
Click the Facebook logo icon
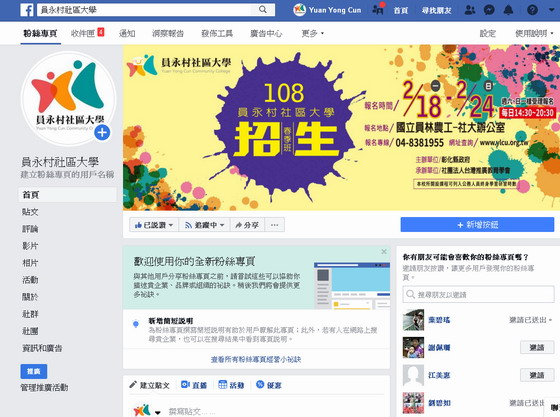[27, 10]
